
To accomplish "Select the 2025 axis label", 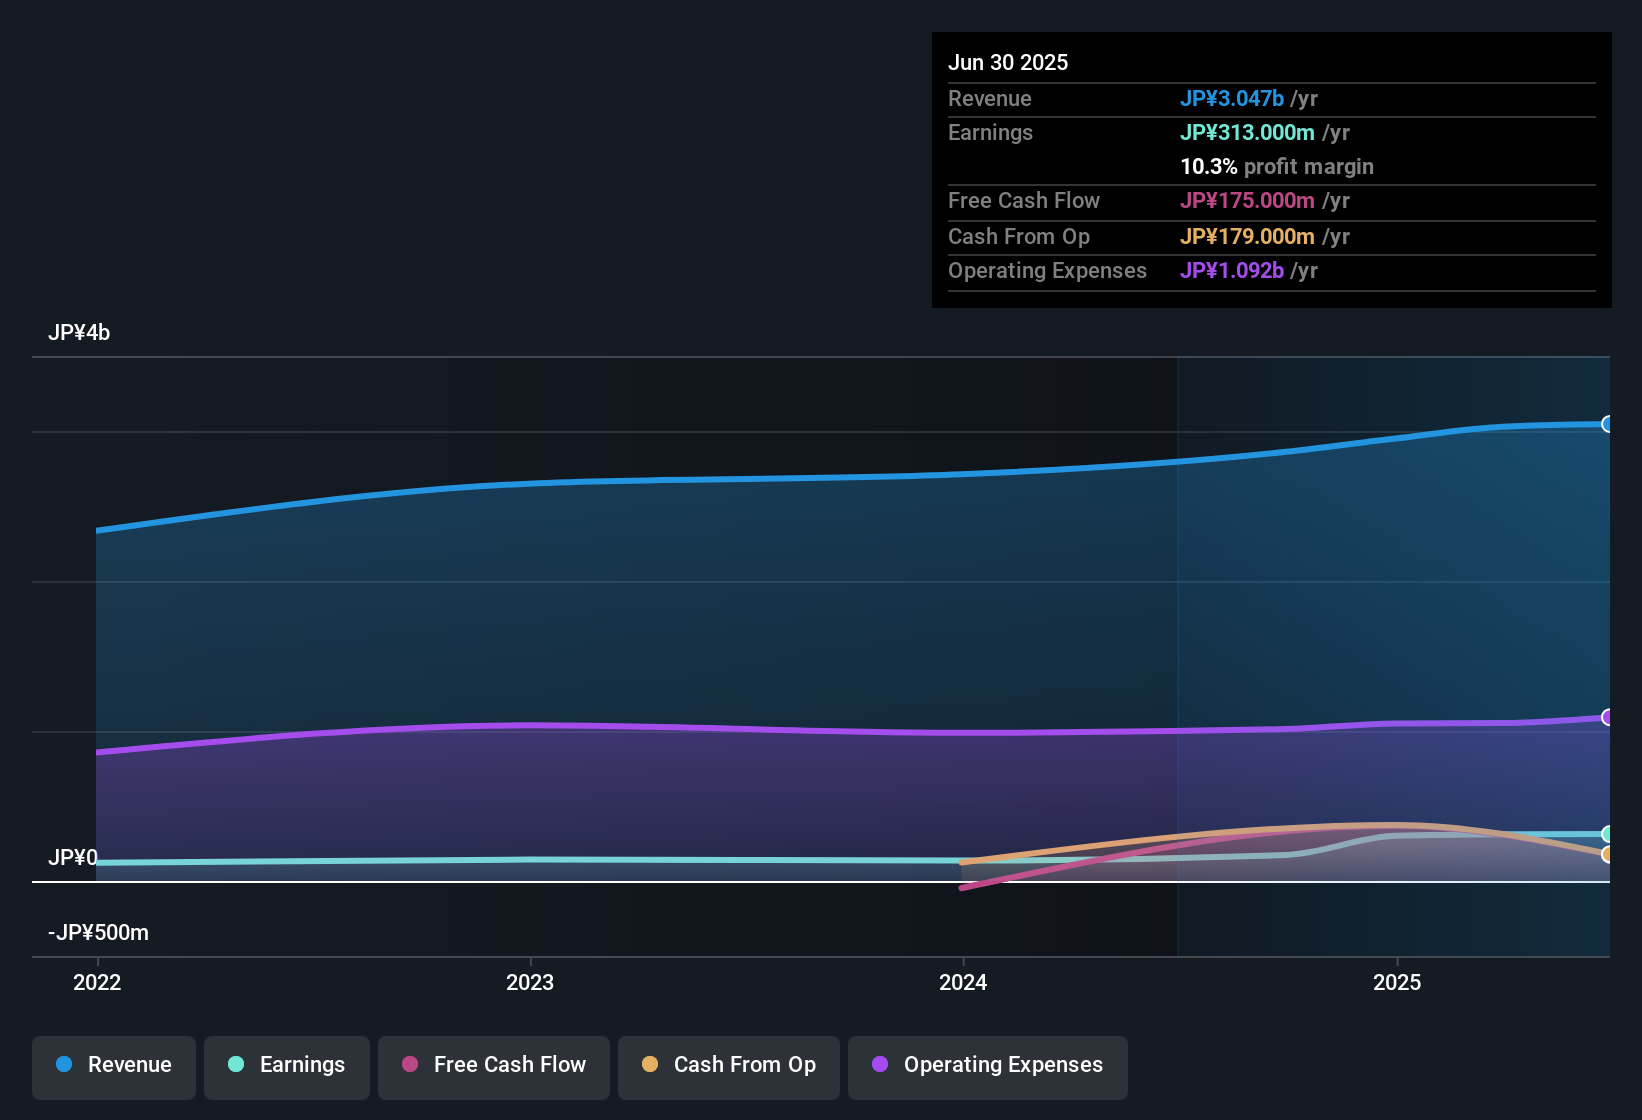I will 1398,982.
